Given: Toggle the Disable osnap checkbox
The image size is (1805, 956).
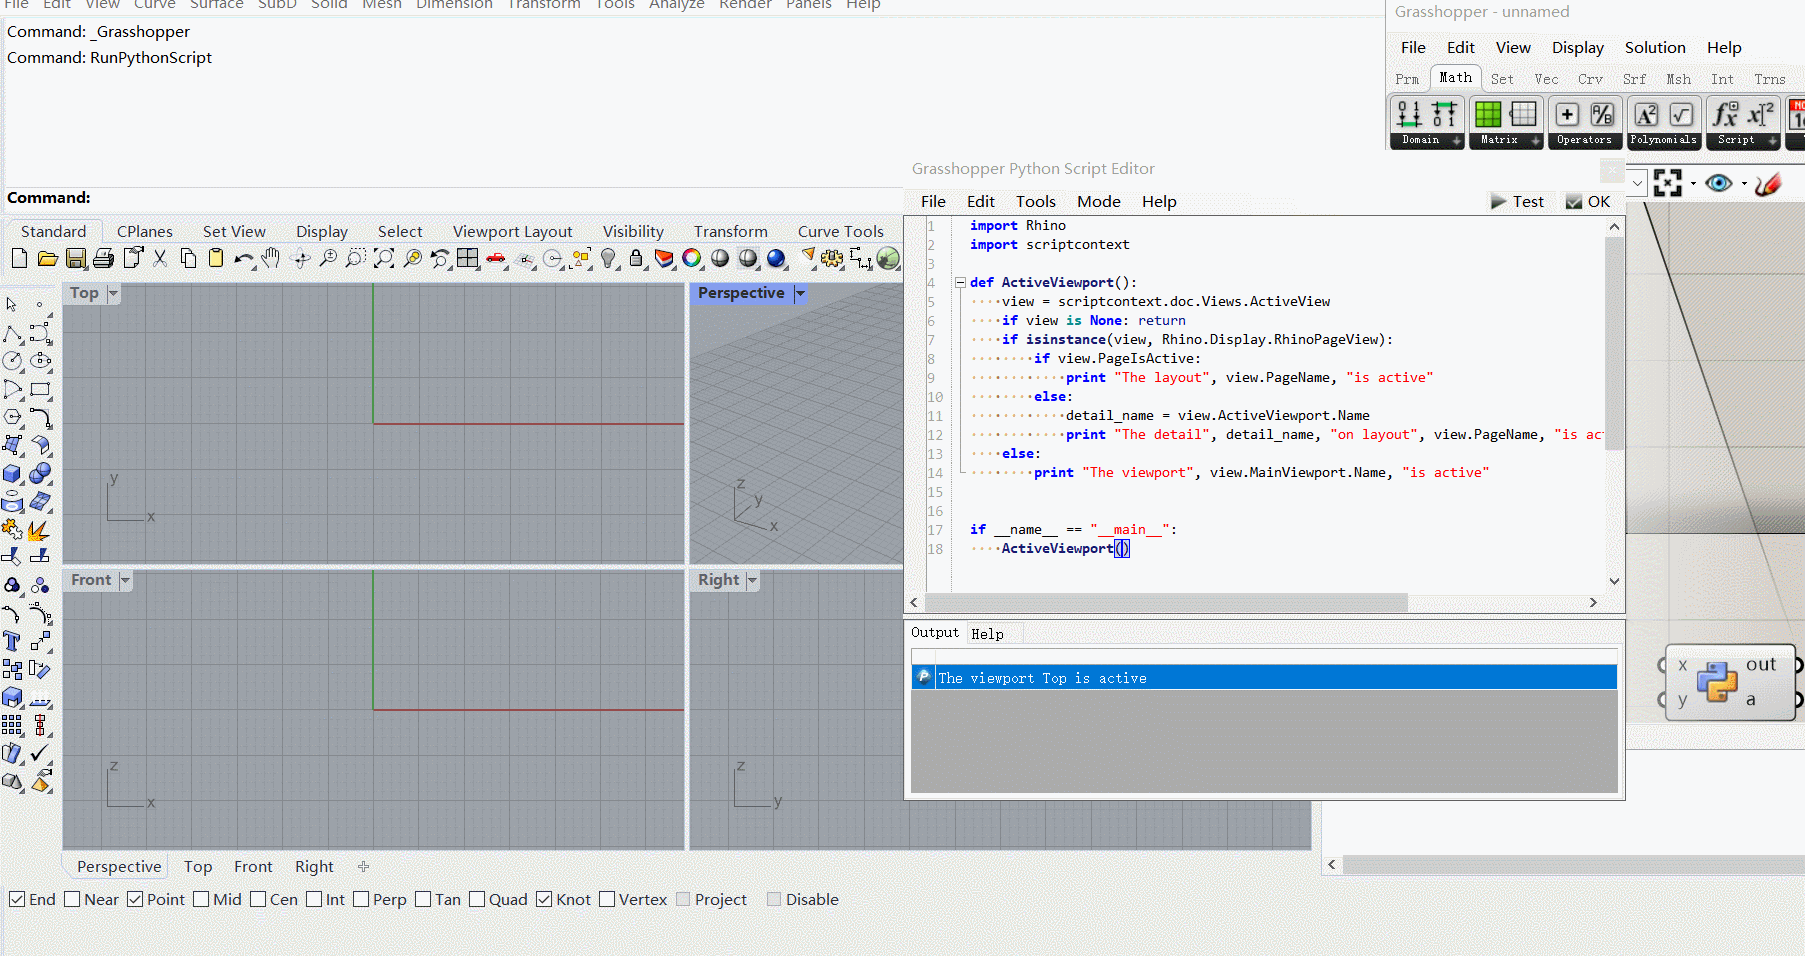Looking at the screenshot, I should (774, 899).
